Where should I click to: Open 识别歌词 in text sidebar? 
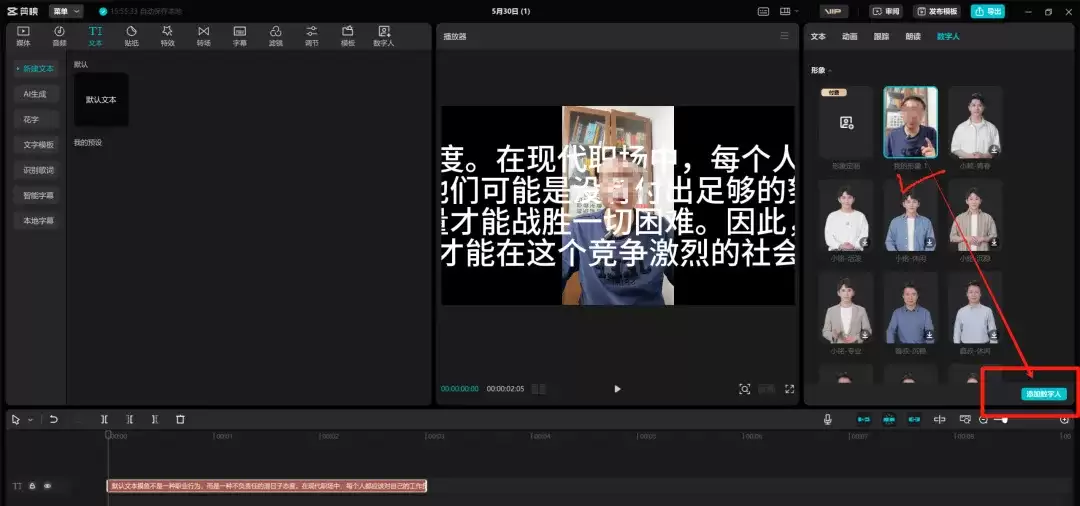click(36, 170)
